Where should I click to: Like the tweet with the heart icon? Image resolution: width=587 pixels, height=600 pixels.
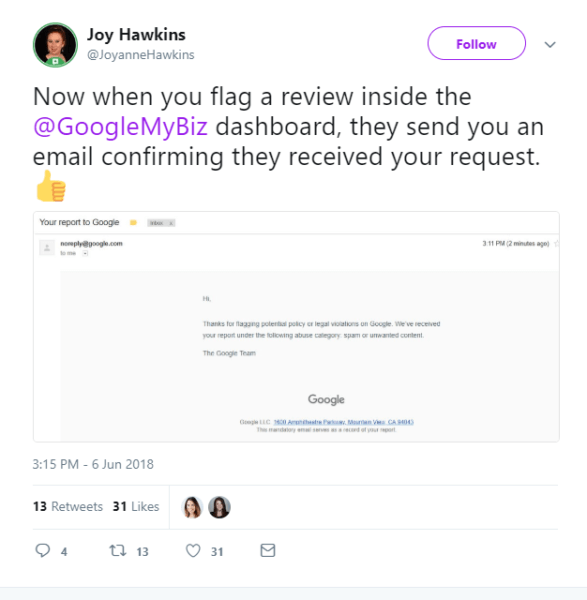coord(193,551)
